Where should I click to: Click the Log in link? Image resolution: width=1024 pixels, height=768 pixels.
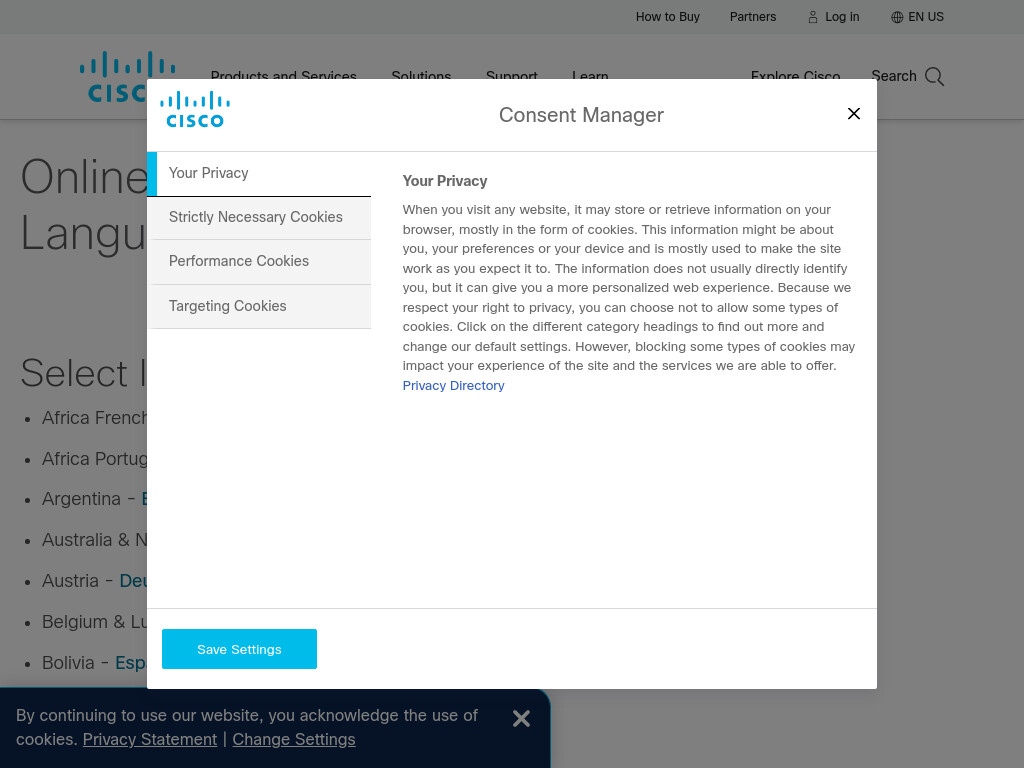(842, 17)
